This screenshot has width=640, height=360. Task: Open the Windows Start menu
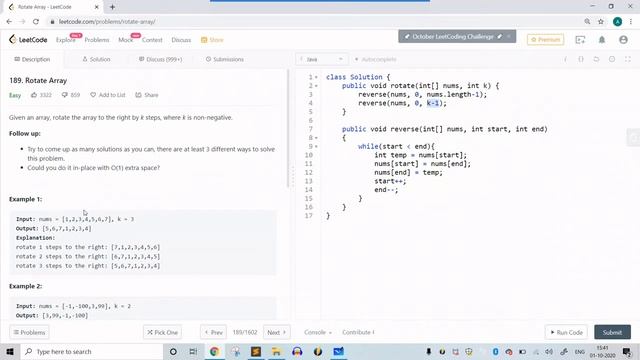tap(10, 351)
